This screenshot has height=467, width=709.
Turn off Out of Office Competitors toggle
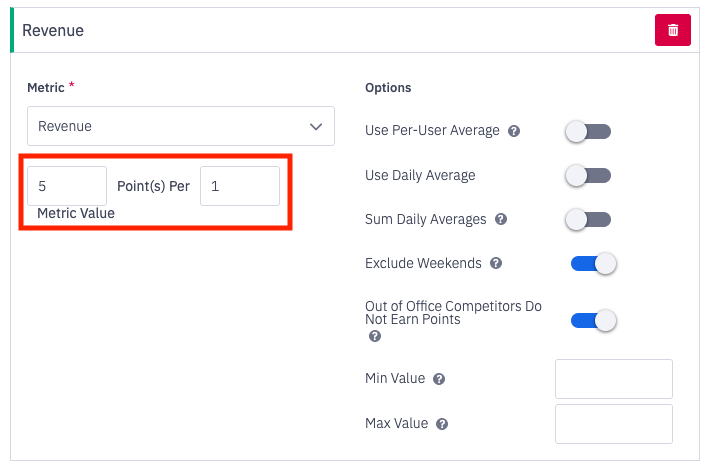tap(593, 321)
